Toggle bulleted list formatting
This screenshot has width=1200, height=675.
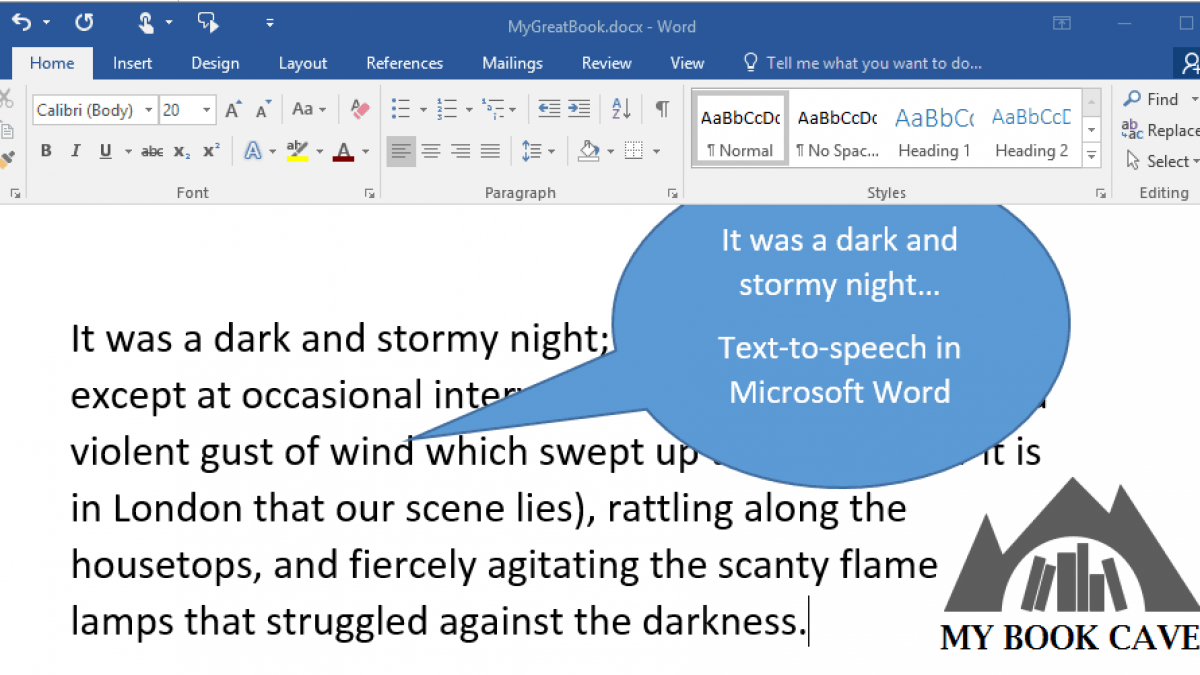tap(399, 109)
